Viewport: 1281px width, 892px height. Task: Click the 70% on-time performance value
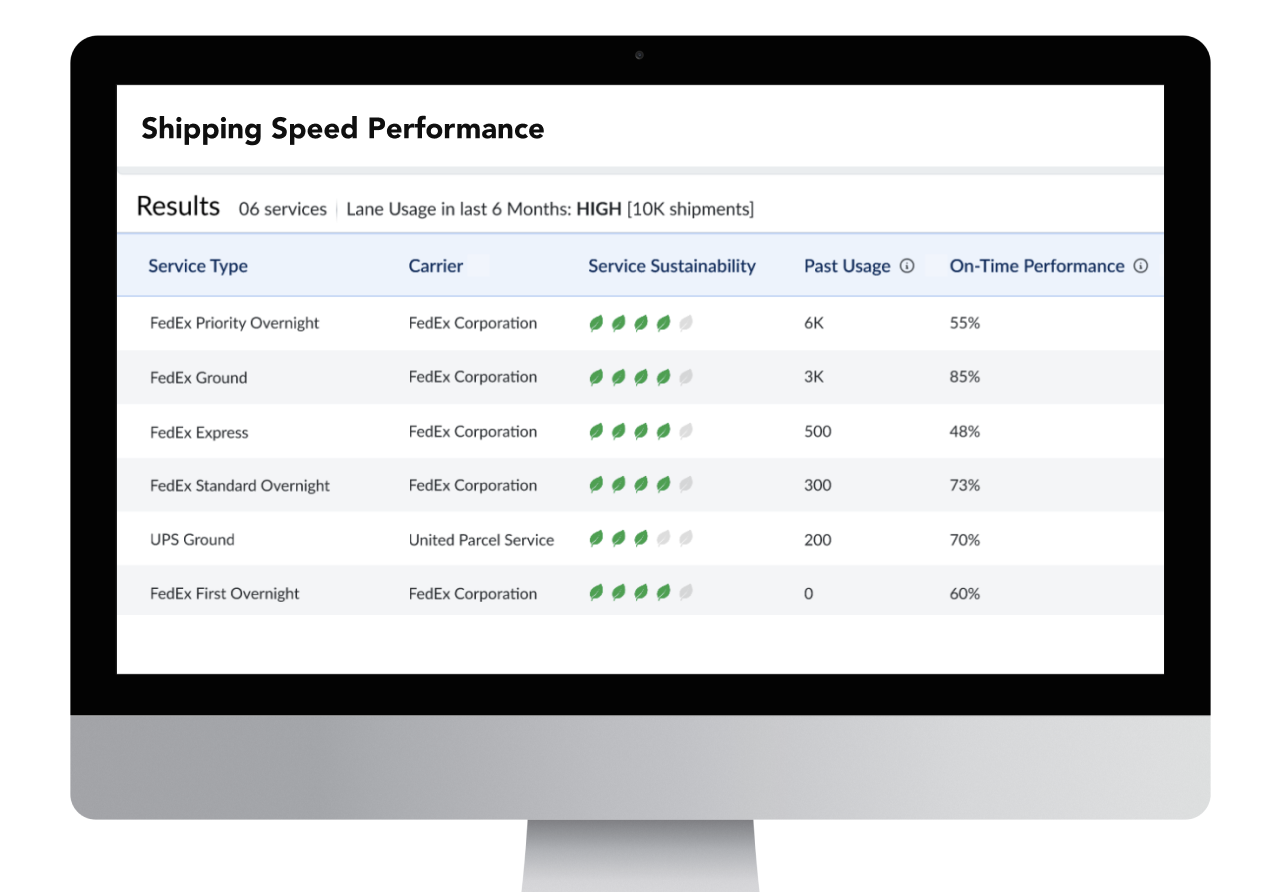click(x=965, y=539)
